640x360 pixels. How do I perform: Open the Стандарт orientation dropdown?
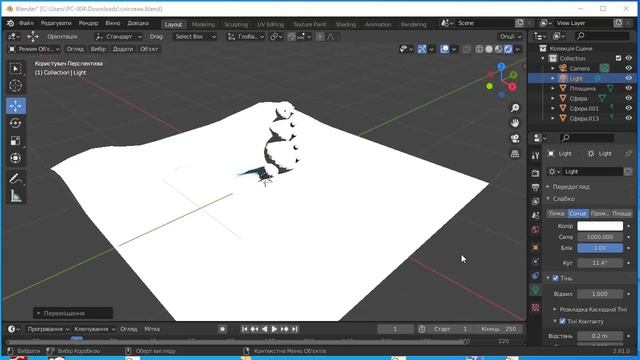coord(118,37)
